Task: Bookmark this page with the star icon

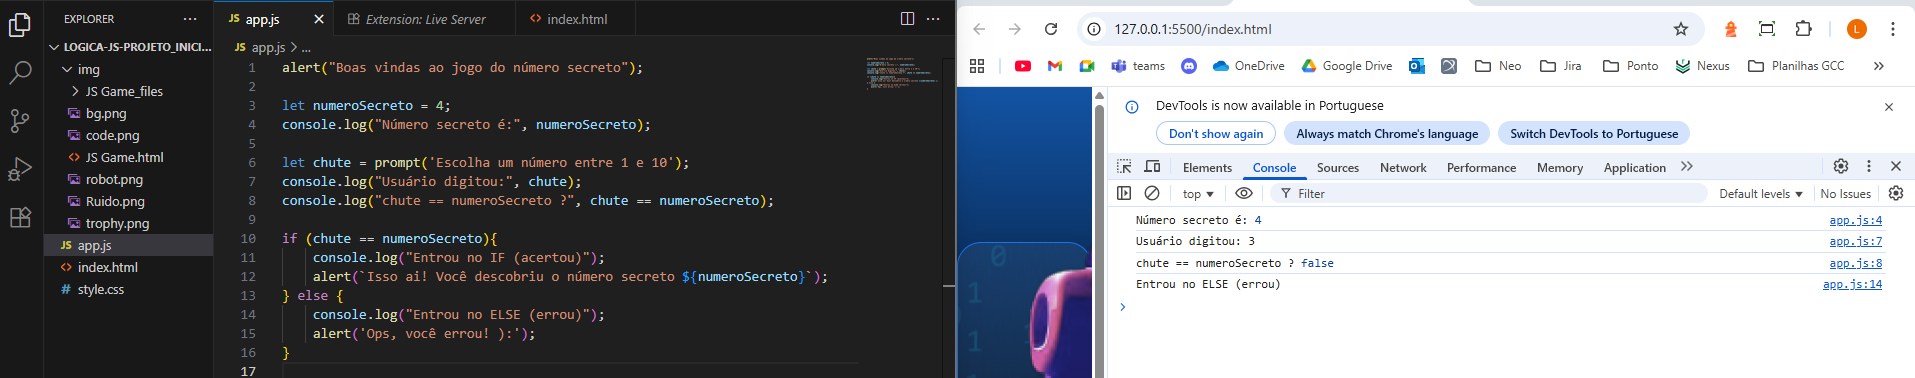Action: click(x=1681, y=29)
